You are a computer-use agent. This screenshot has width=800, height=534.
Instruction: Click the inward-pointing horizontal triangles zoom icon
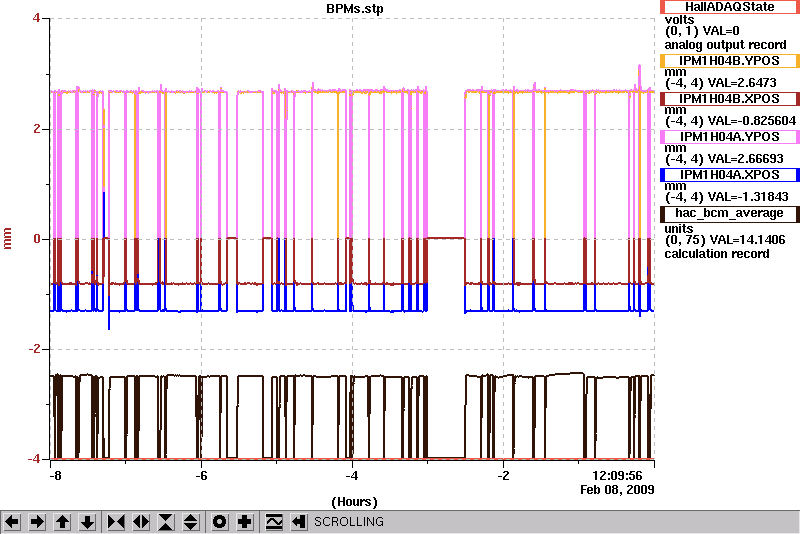tap(116, 522)
